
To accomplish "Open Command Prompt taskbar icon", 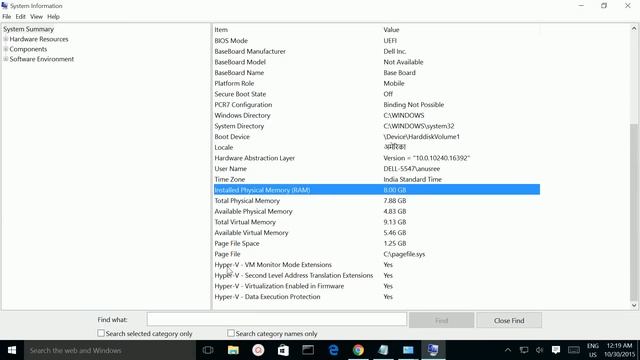I will [x=308, y=350].
